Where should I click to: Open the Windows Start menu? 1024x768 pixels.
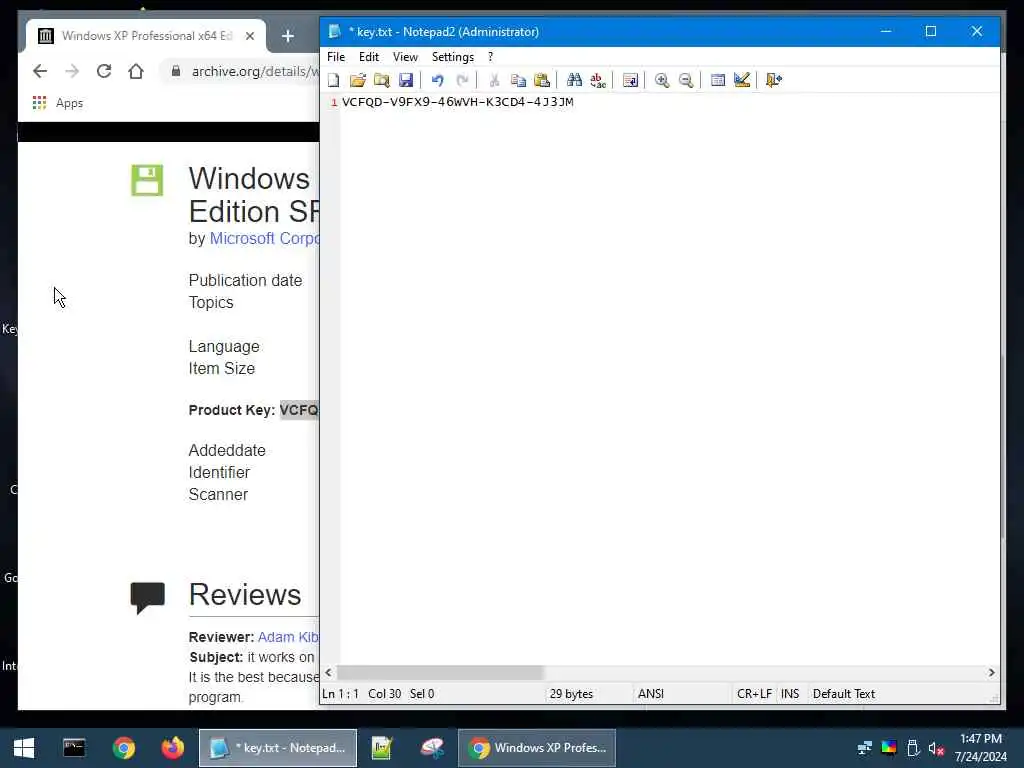tap(24, 748)
